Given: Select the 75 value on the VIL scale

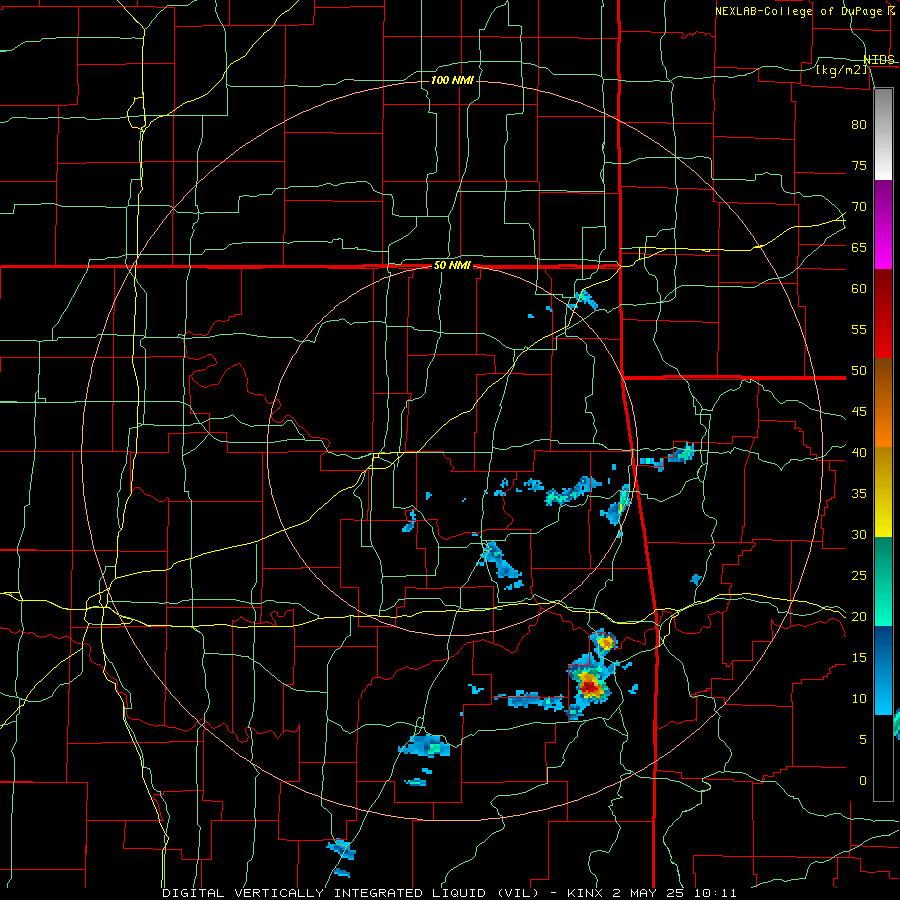Looking at the screenshot, I should [859, 166].
